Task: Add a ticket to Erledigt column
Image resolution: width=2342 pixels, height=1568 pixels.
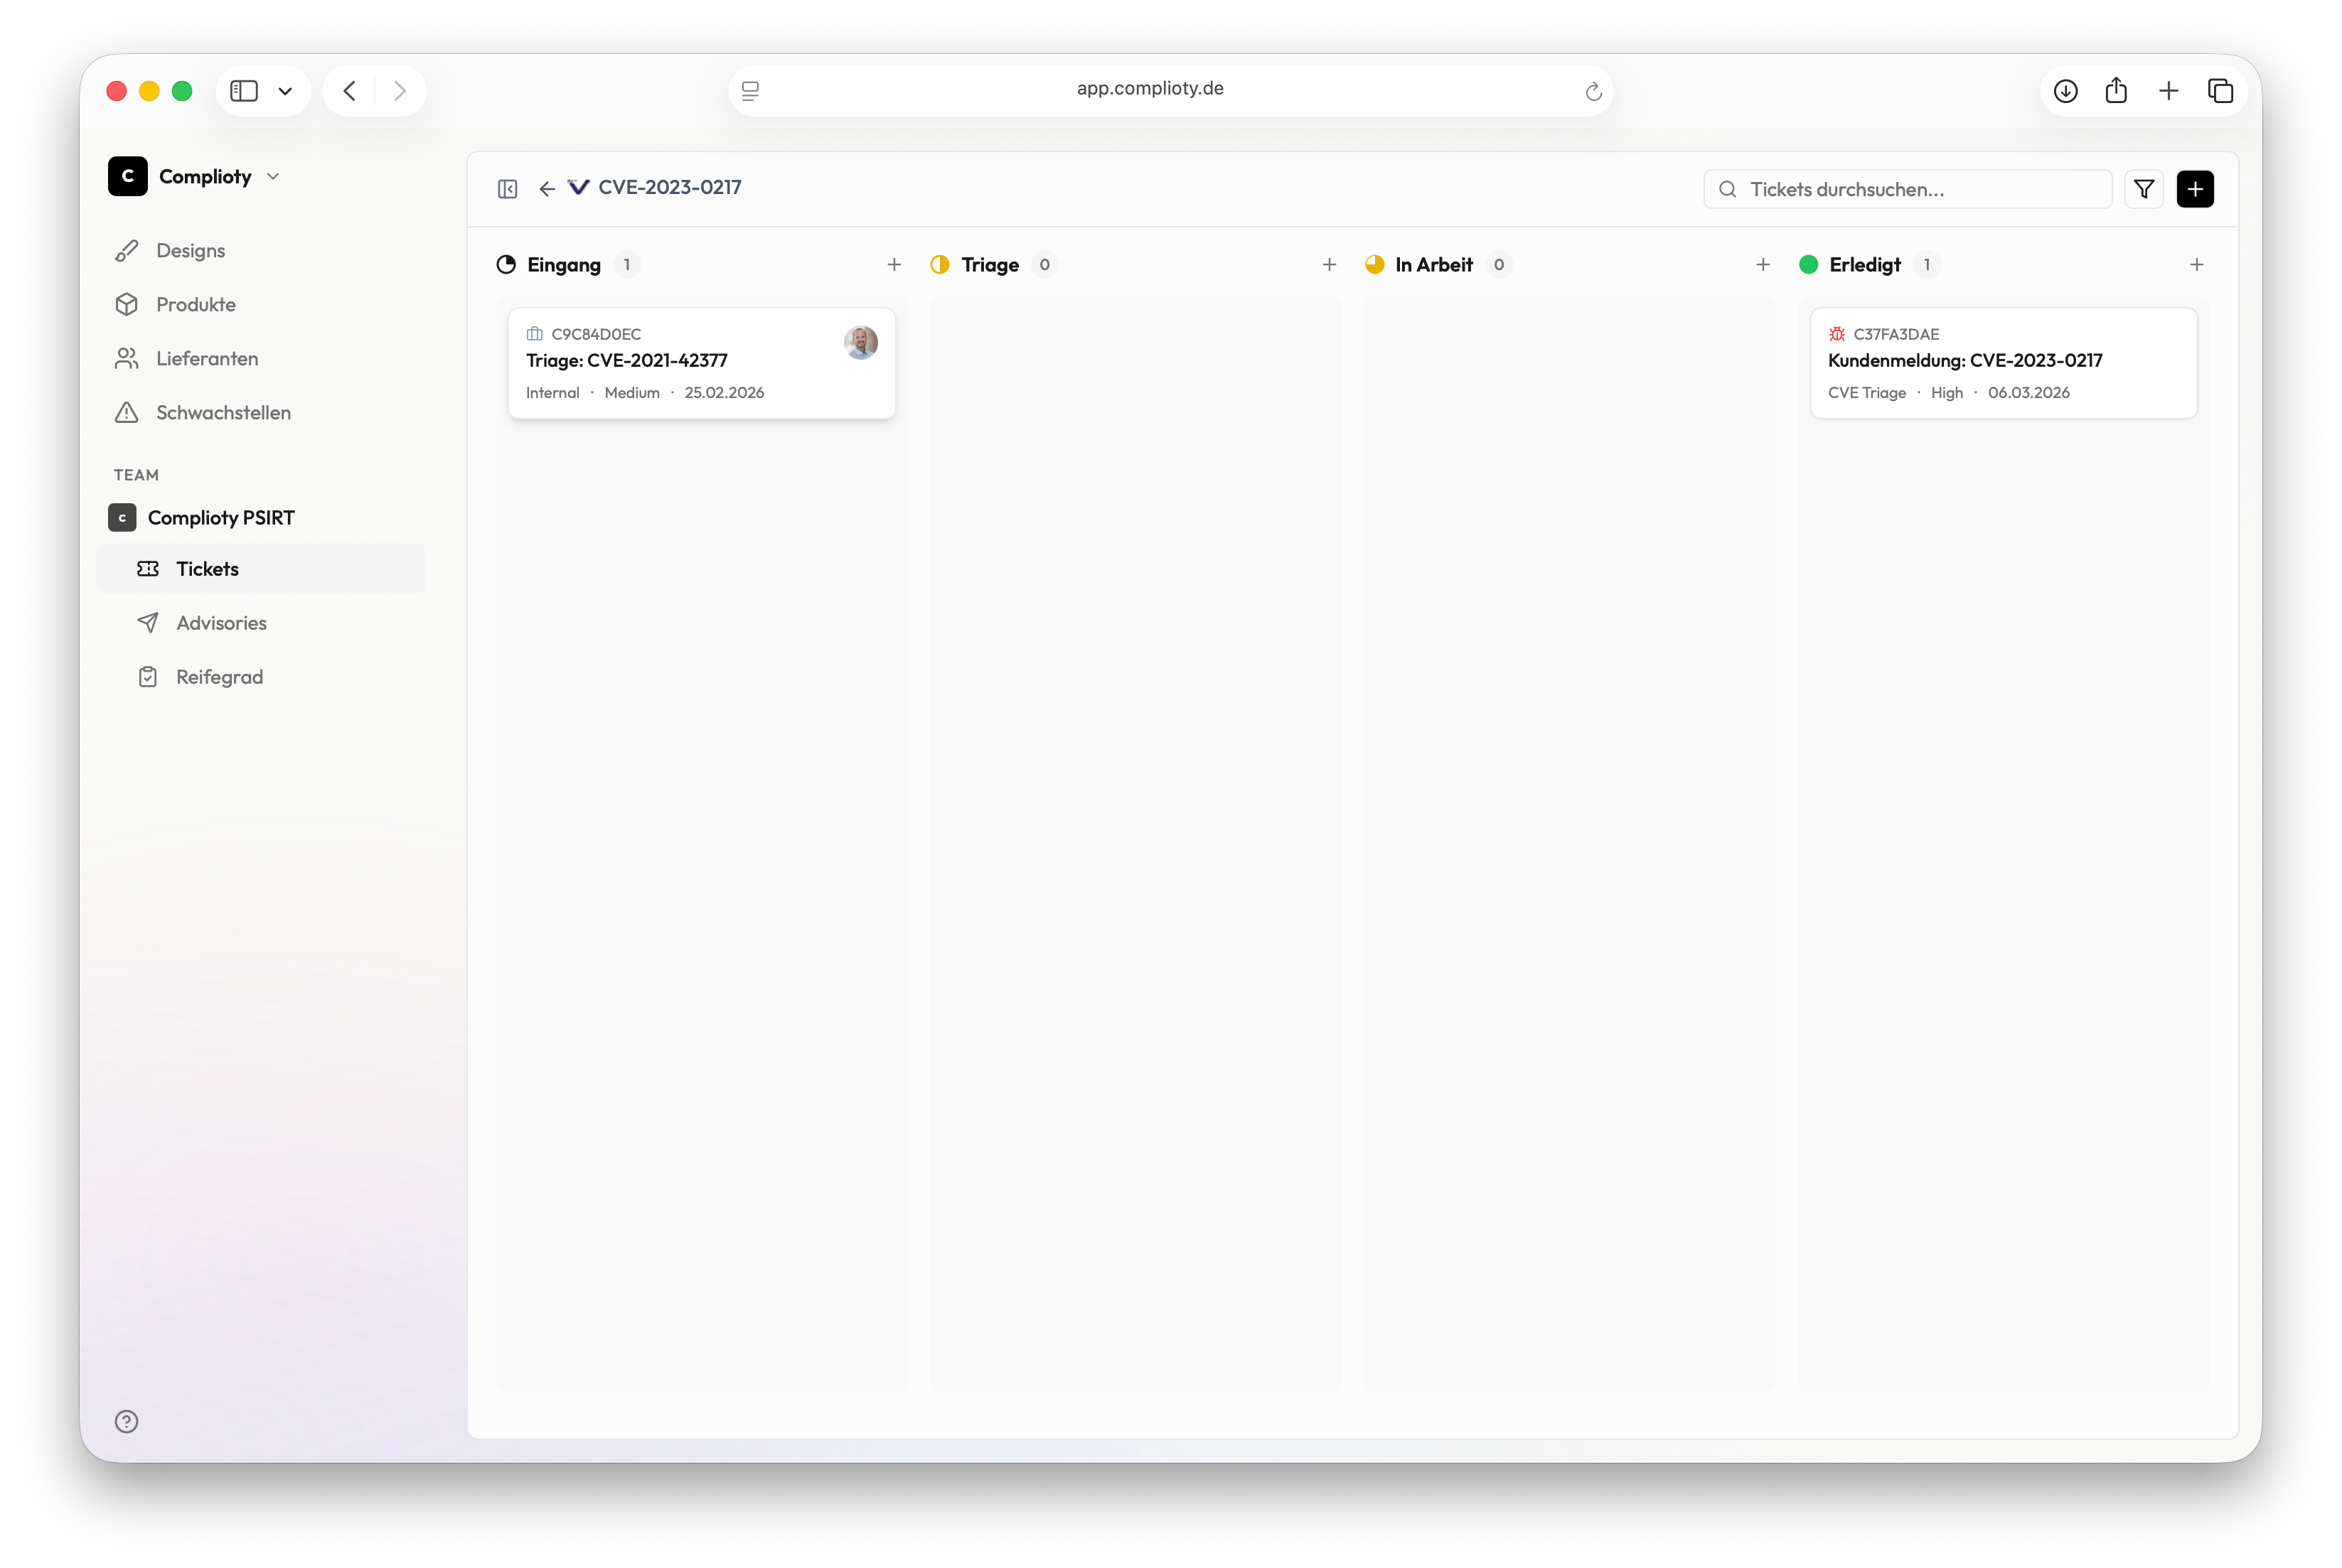Action: click(x=2196, y=265)
